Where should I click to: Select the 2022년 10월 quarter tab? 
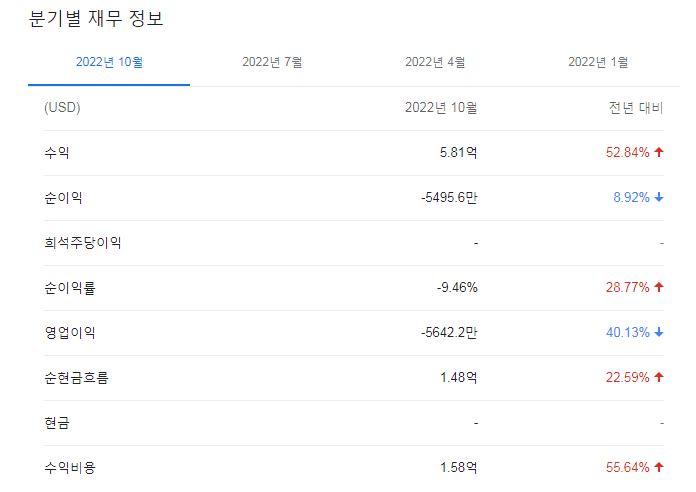109,62
